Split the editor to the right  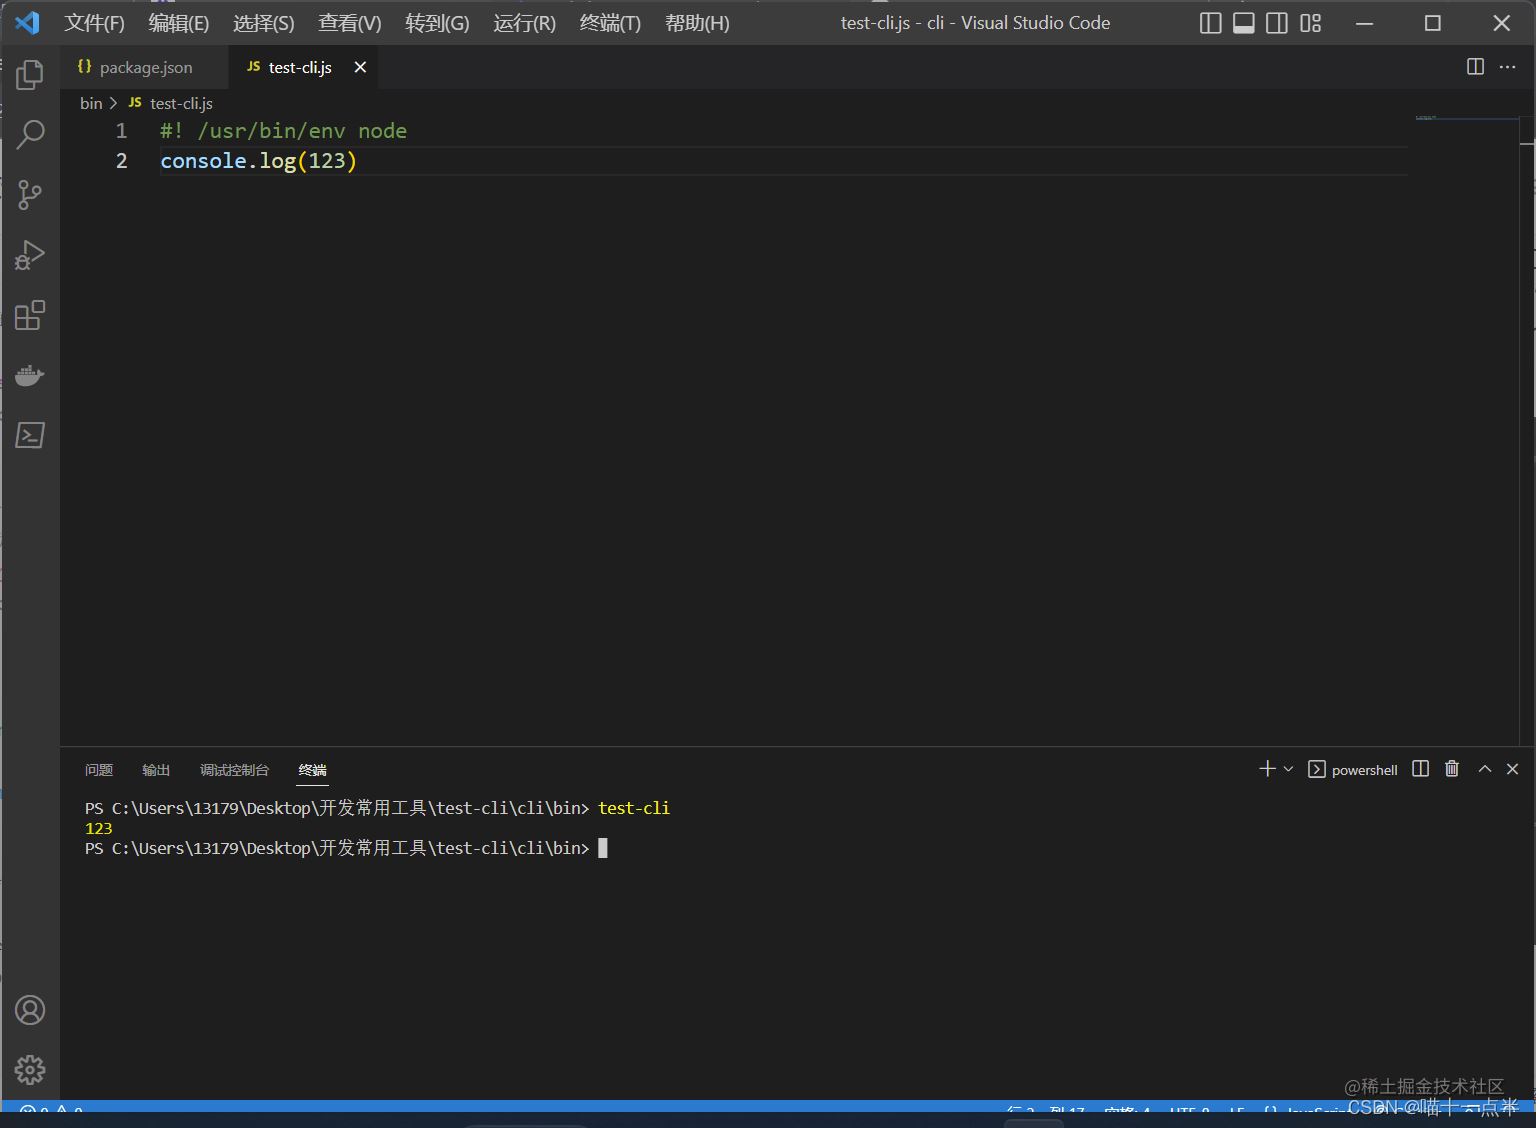1475,66
